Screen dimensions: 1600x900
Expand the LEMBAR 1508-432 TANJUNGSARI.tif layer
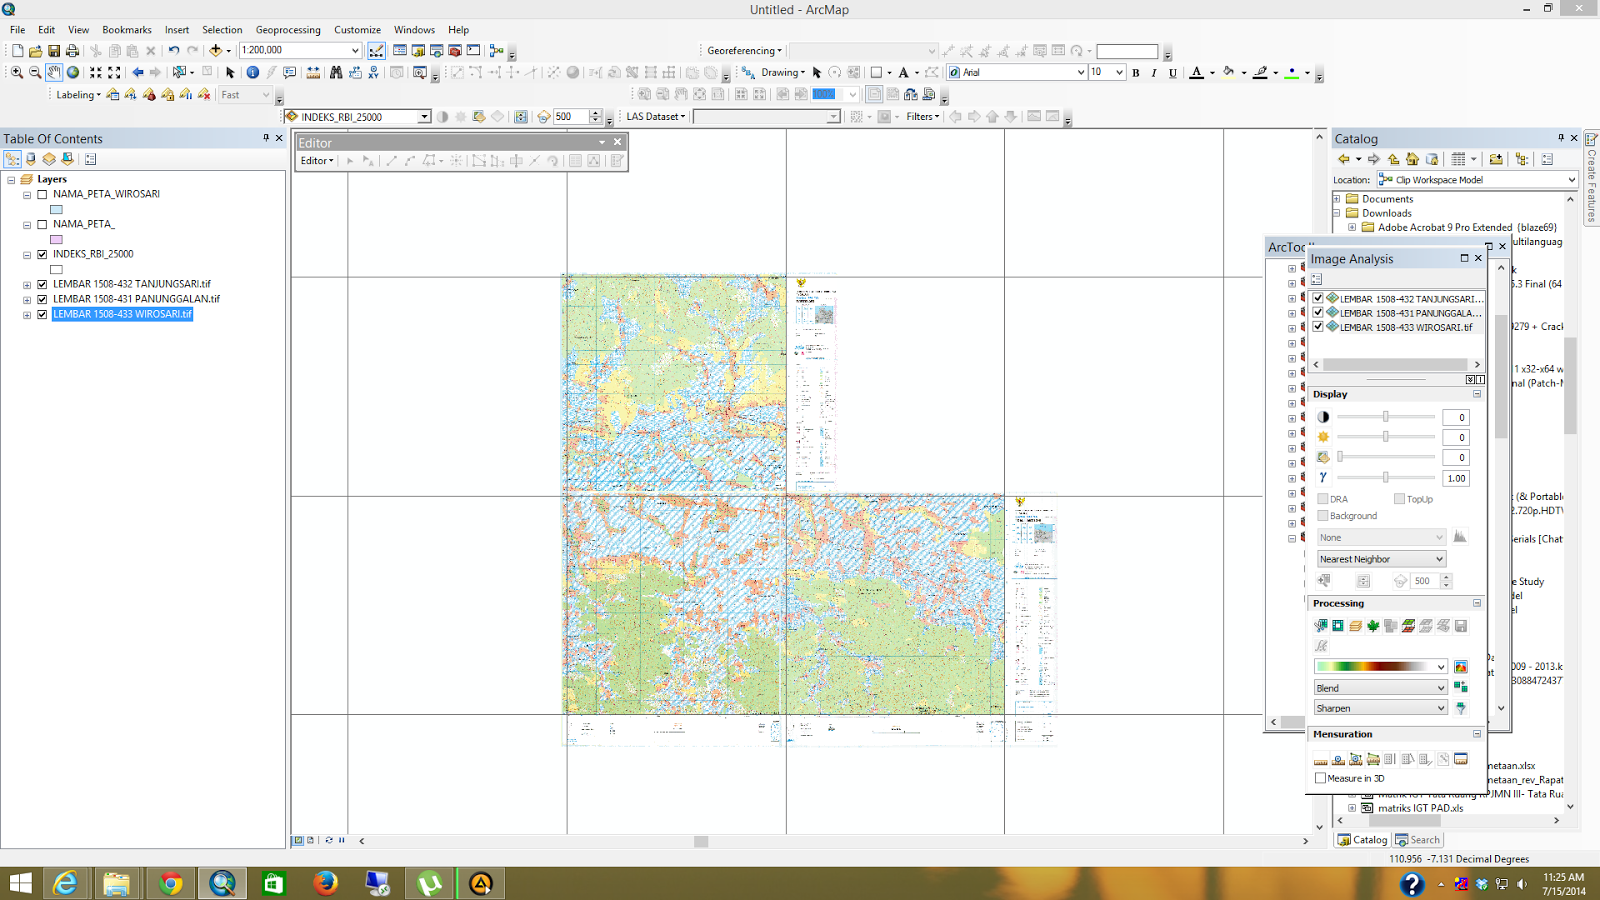[x=27, y=285]
